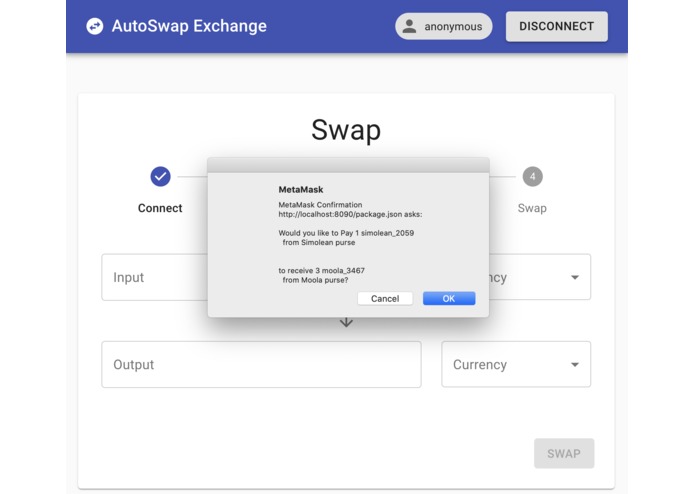Click into the Output amount field
695x494 pixels.
coord(261,364)
